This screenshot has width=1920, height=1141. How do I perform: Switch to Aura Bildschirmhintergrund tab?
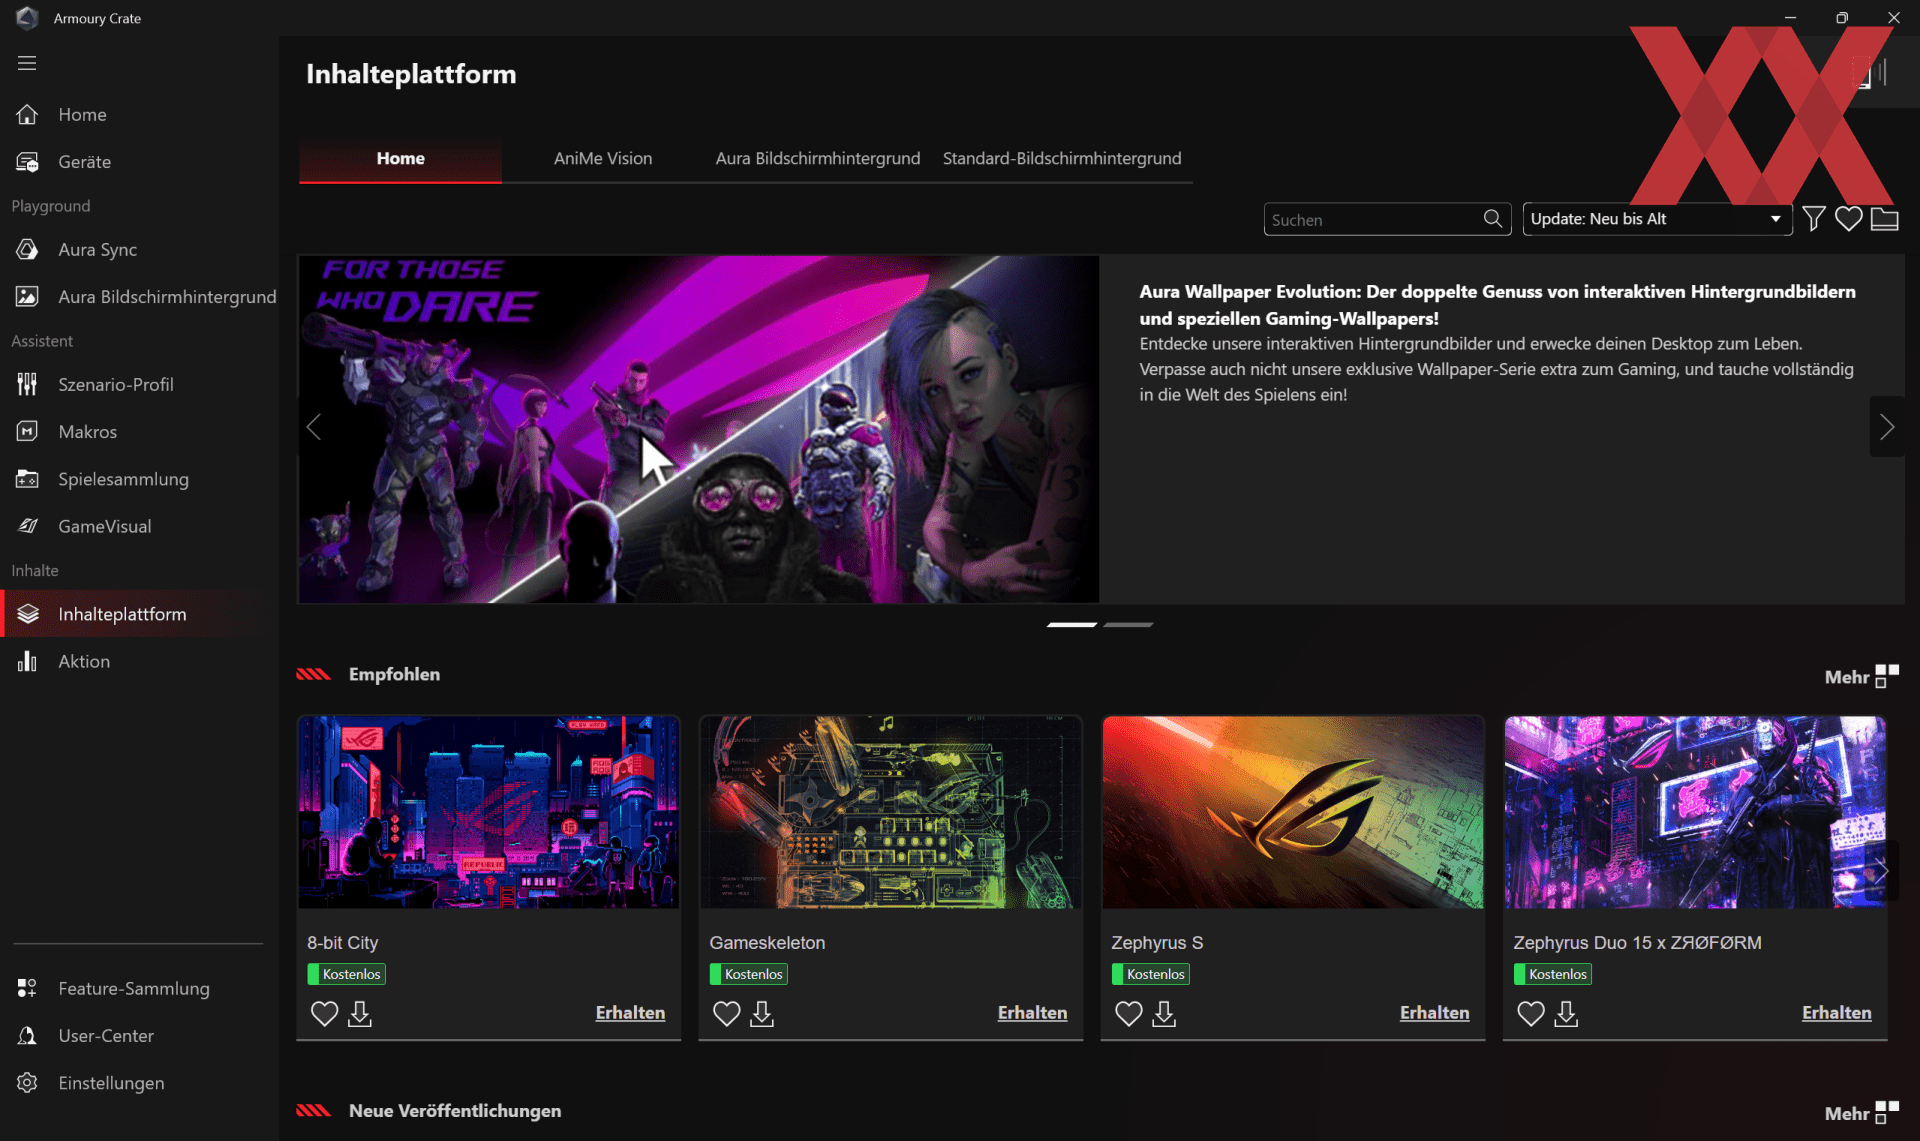point(817,159)
